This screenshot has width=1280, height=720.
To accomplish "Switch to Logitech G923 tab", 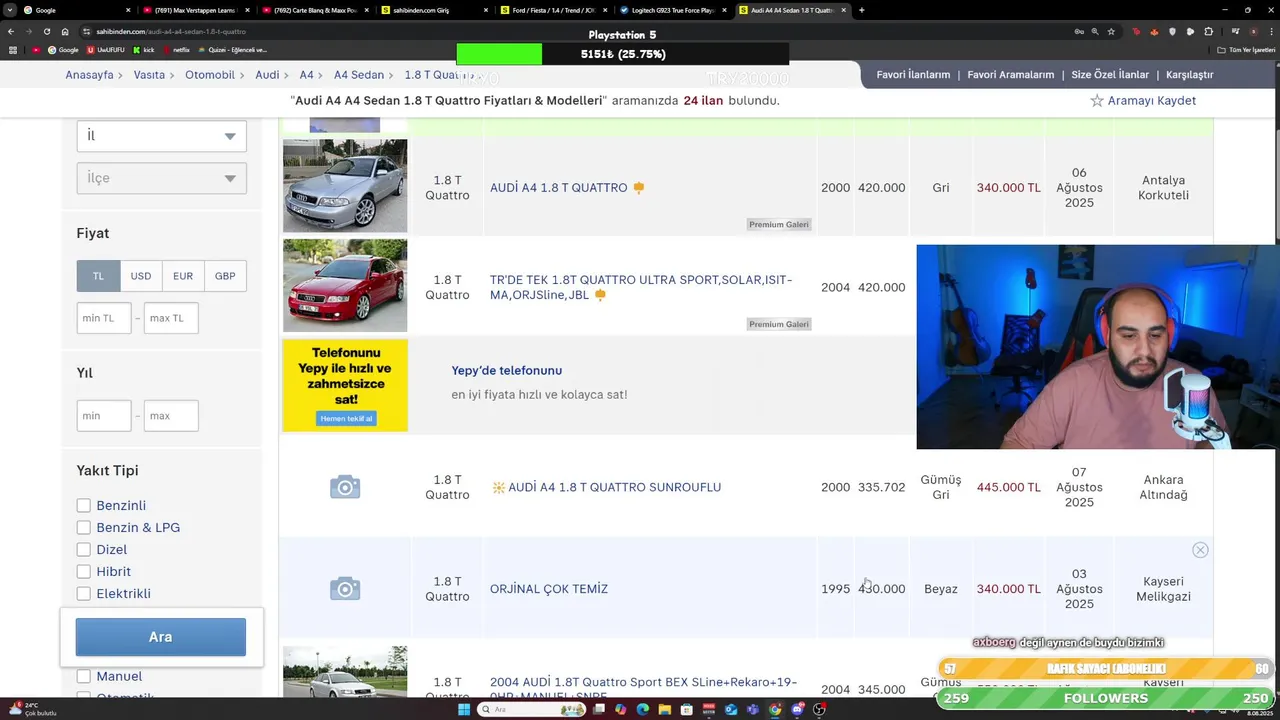I will click(x=674, y=10).
